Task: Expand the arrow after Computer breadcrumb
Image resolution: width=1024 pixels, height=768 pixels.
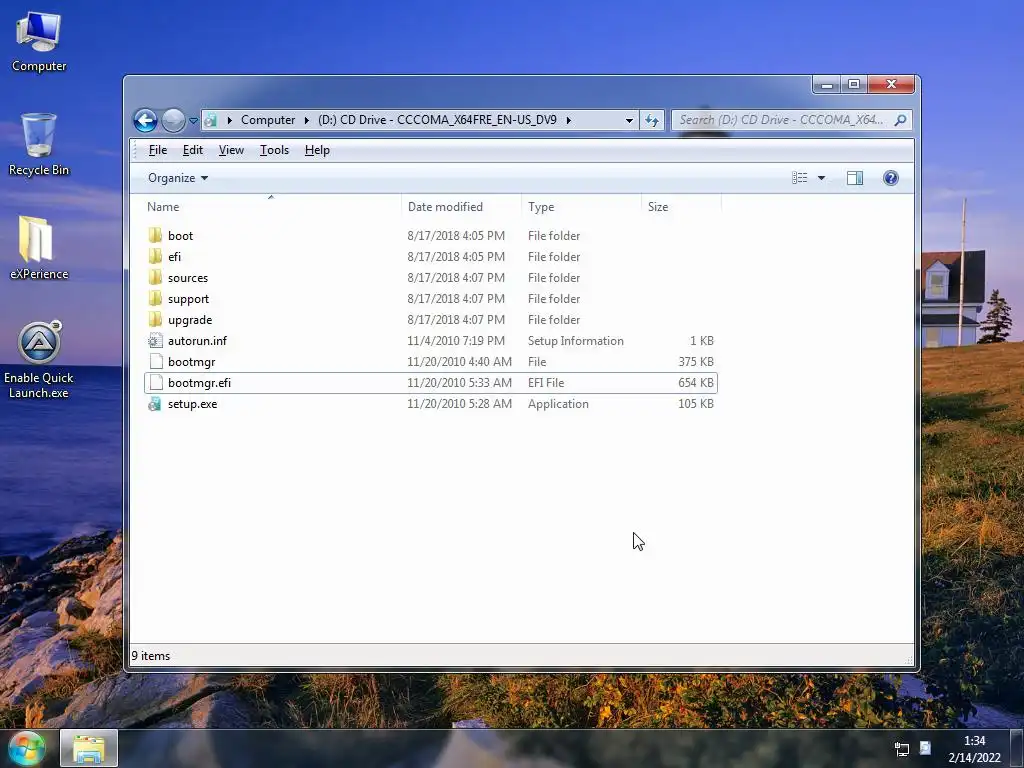Action: click(306, 120)
